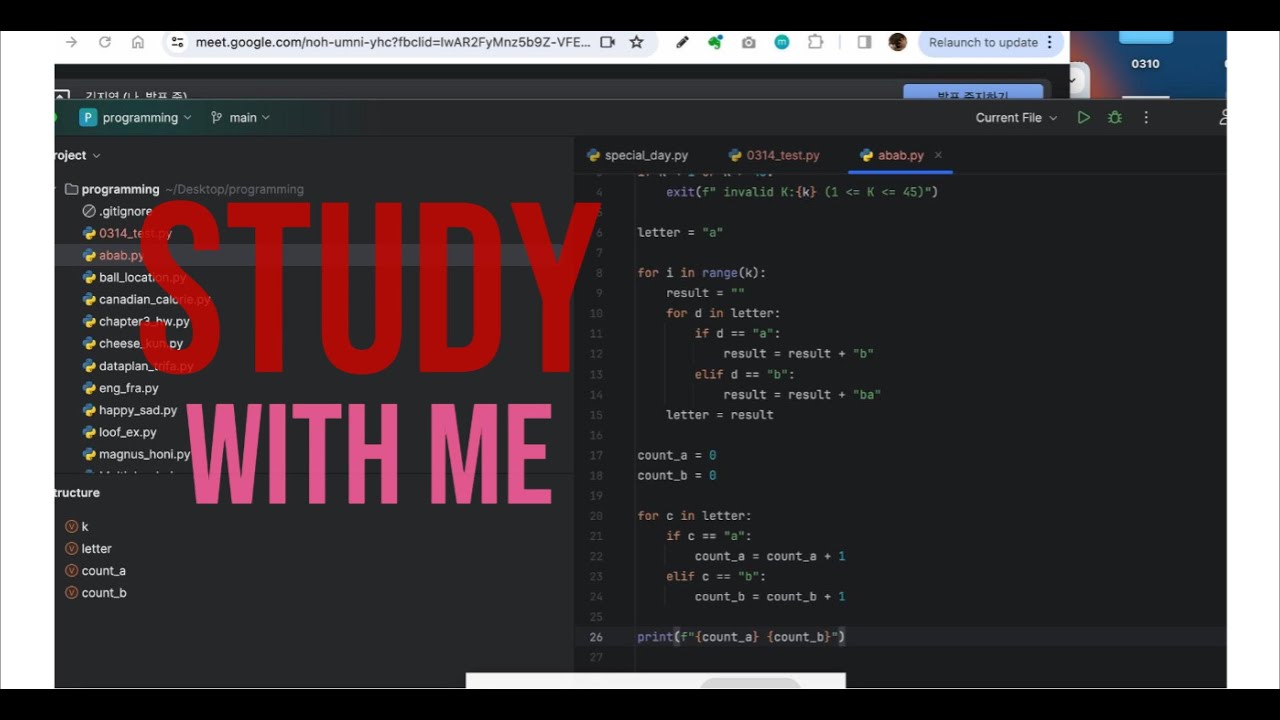Open magnus_honi.py in the project tree

(136, 454)
